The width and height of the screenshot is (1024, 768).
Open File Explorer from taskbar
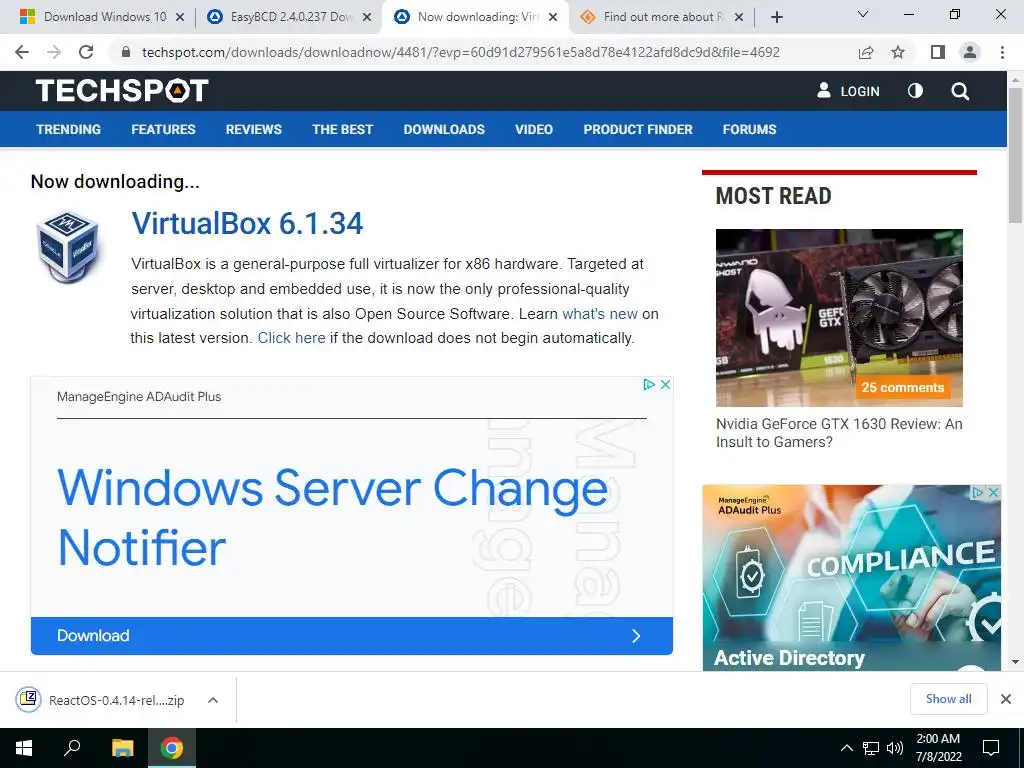pyautogui.click(x=122, y=748)
